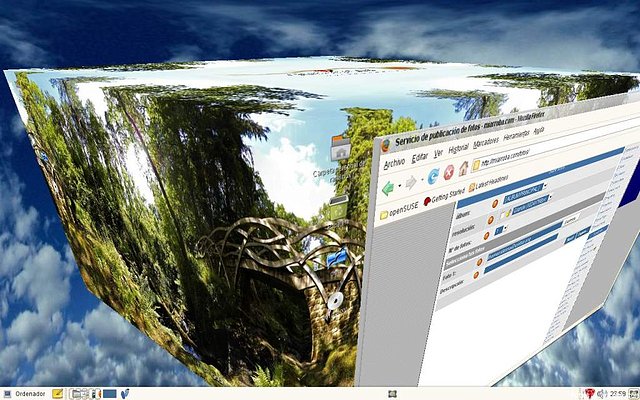The width and height of the screenshot is (640, 400).
Task: Click the gray Forward arrow in Firefox
Action: [x=411, y=182]
